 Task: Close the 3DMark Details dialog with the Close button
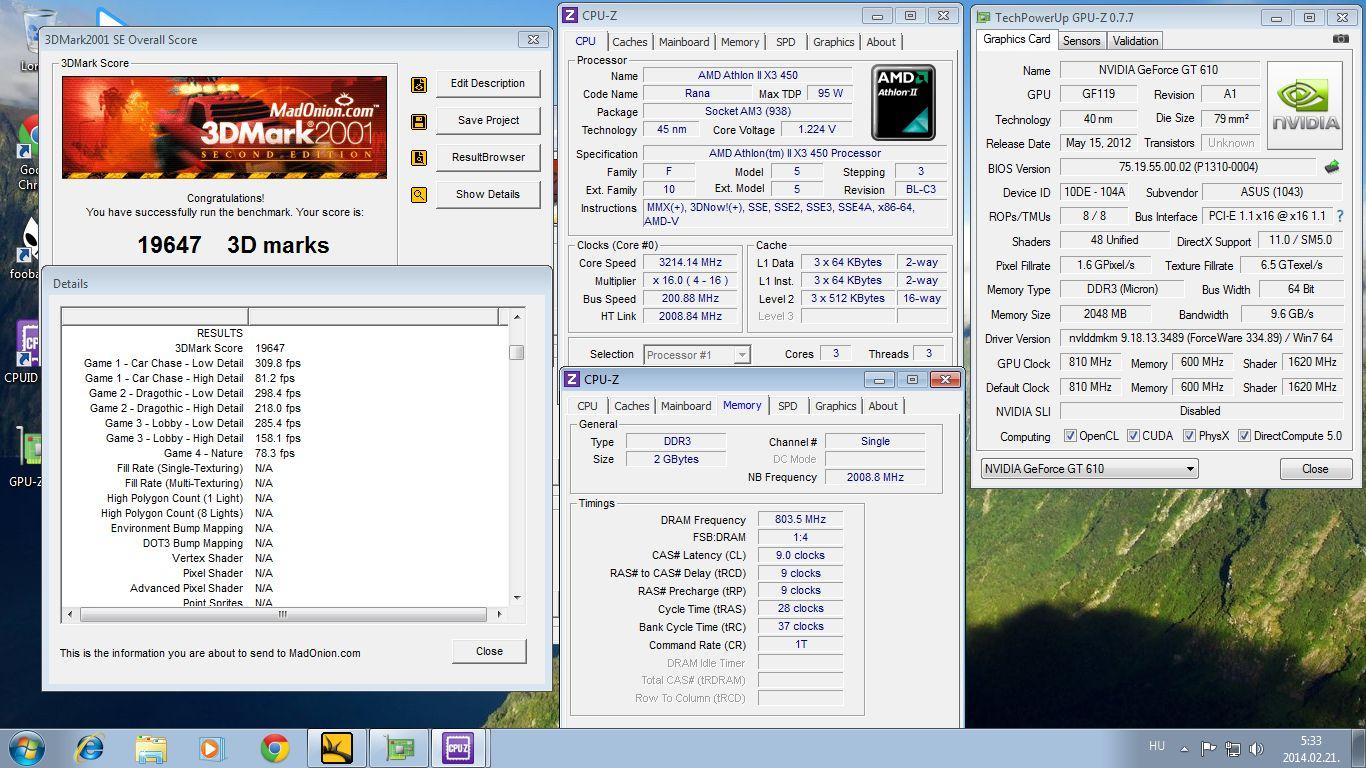[489, 651]
